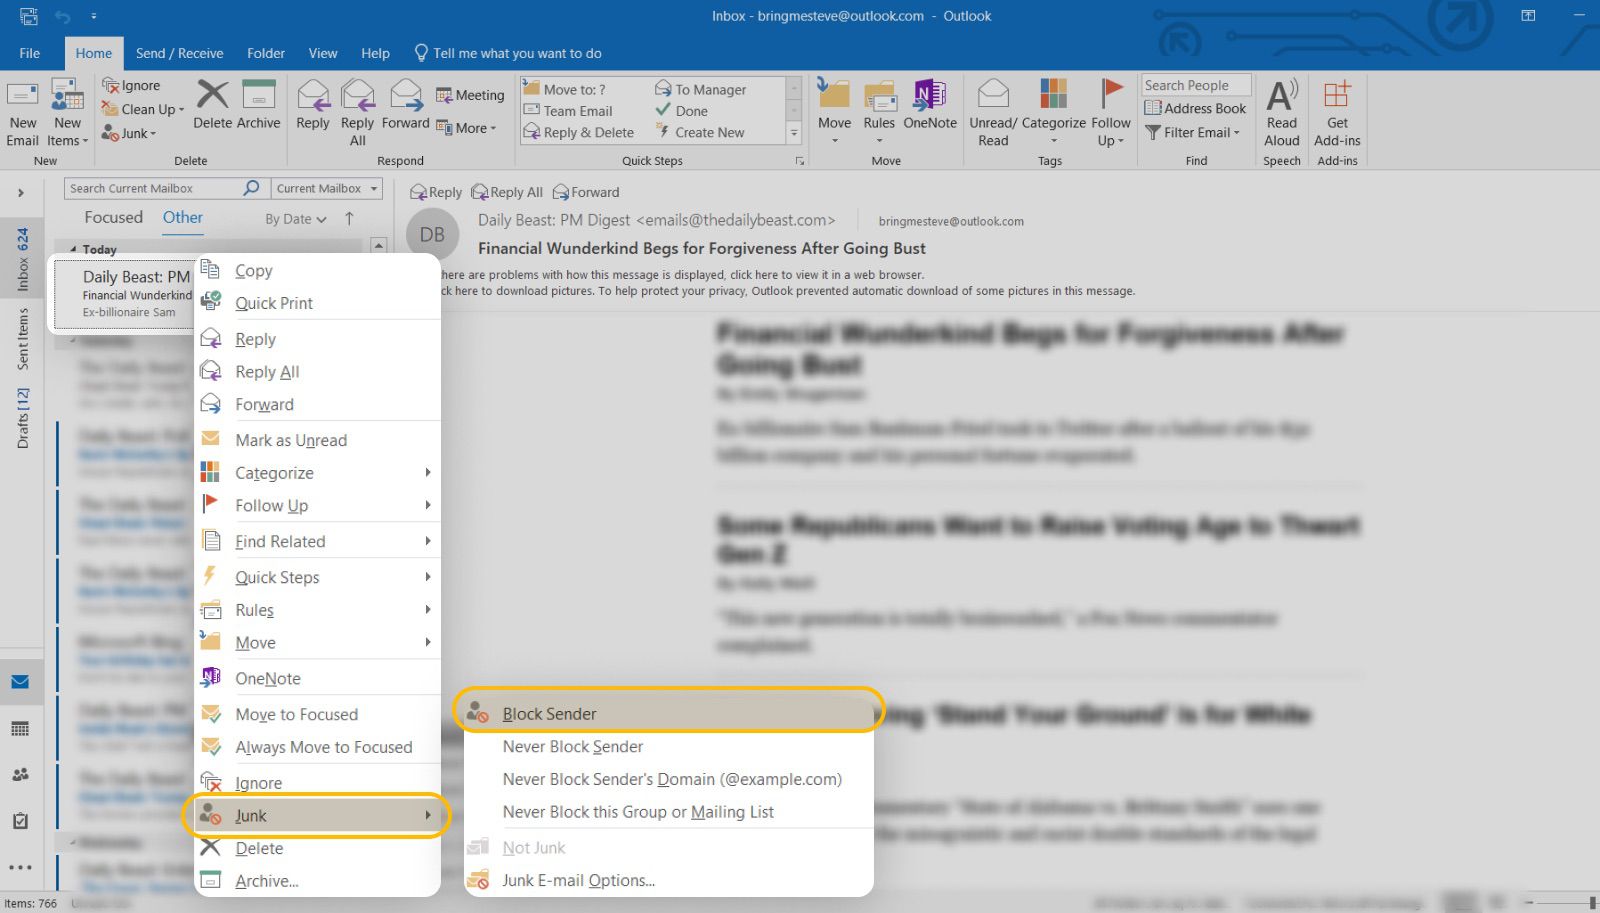Select Reply All from the ribbon
The height and width of the screenshot is (913, 1600).
coord(357,110)
